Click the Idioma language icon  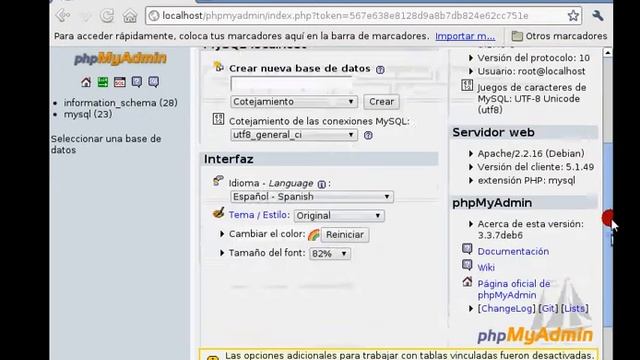coord(218,181)
